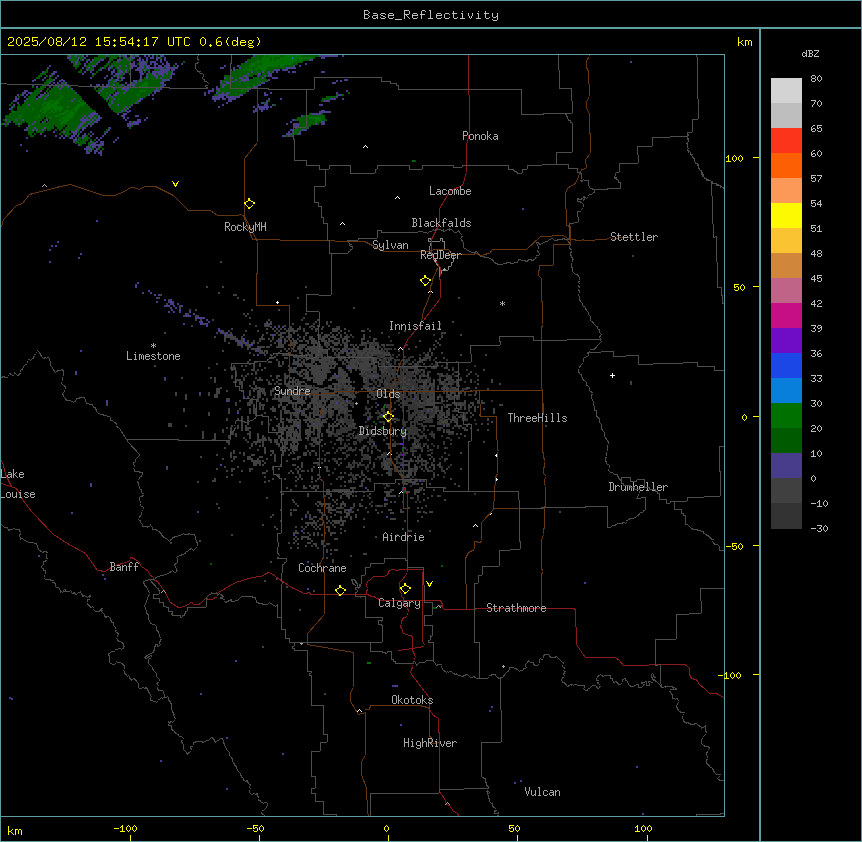Click the -100 km tick on bottom axis

(x=125, y=828)
